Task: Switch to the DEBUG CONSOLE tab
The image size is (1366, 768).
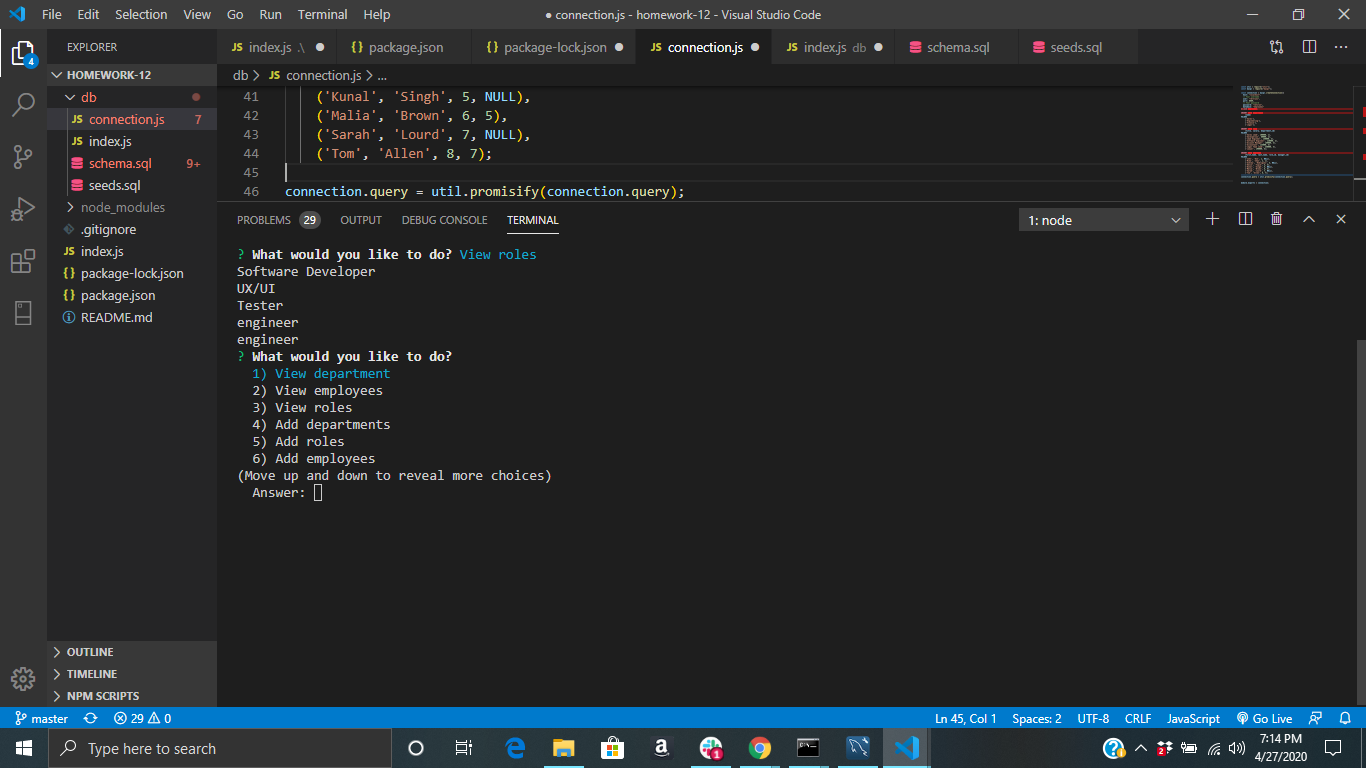Action: tap(444, 220)
